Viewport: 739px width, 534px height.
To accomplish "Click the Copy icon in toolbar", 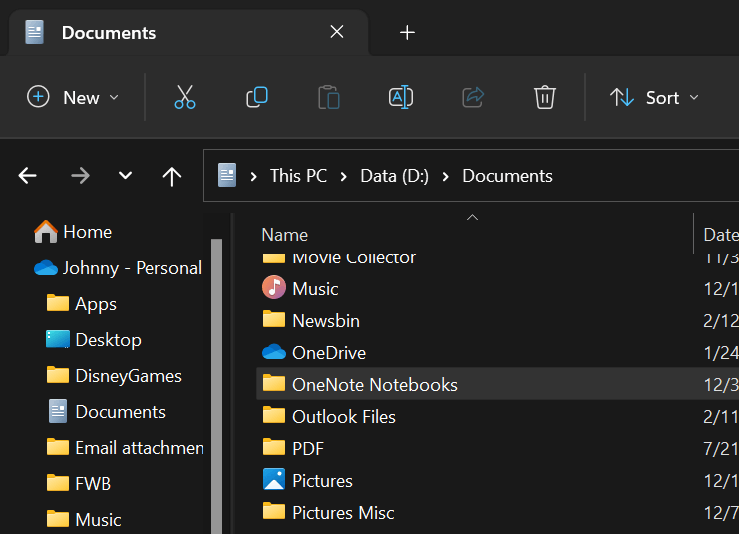I will pyautogui.click(x=257, y=97).
